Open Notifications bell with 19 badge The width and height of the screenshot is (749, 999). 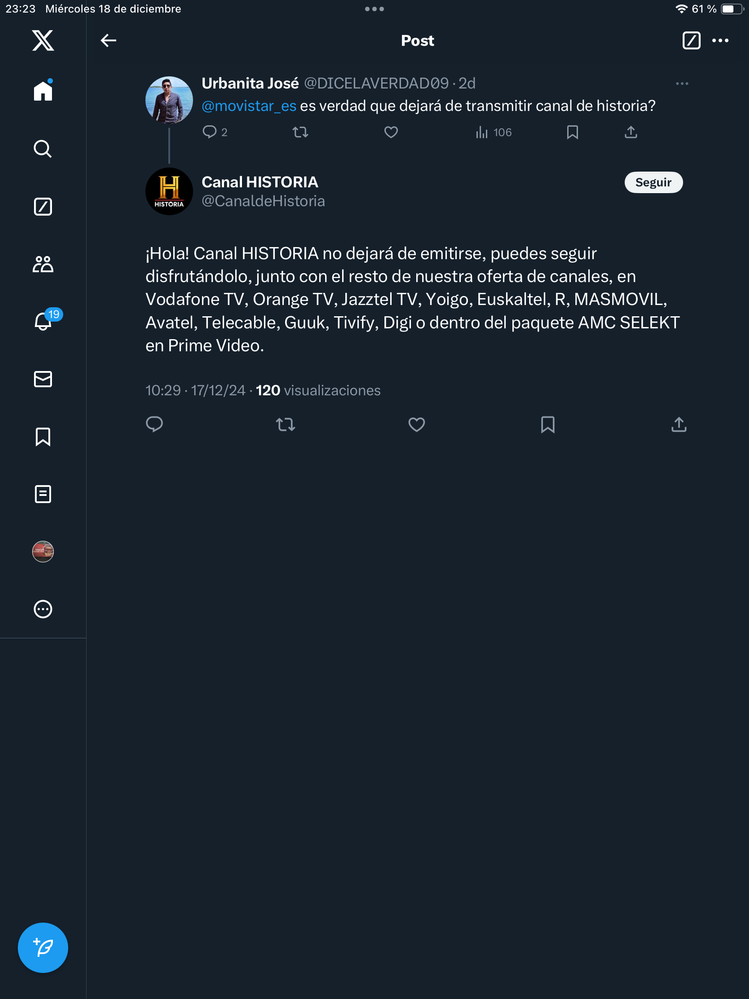tap(43, 321)
